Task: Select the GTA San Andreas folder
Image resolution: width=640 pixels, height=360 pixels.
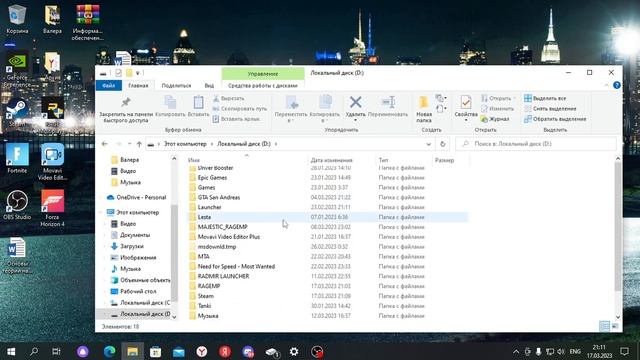Action: [x=219, y=197]
